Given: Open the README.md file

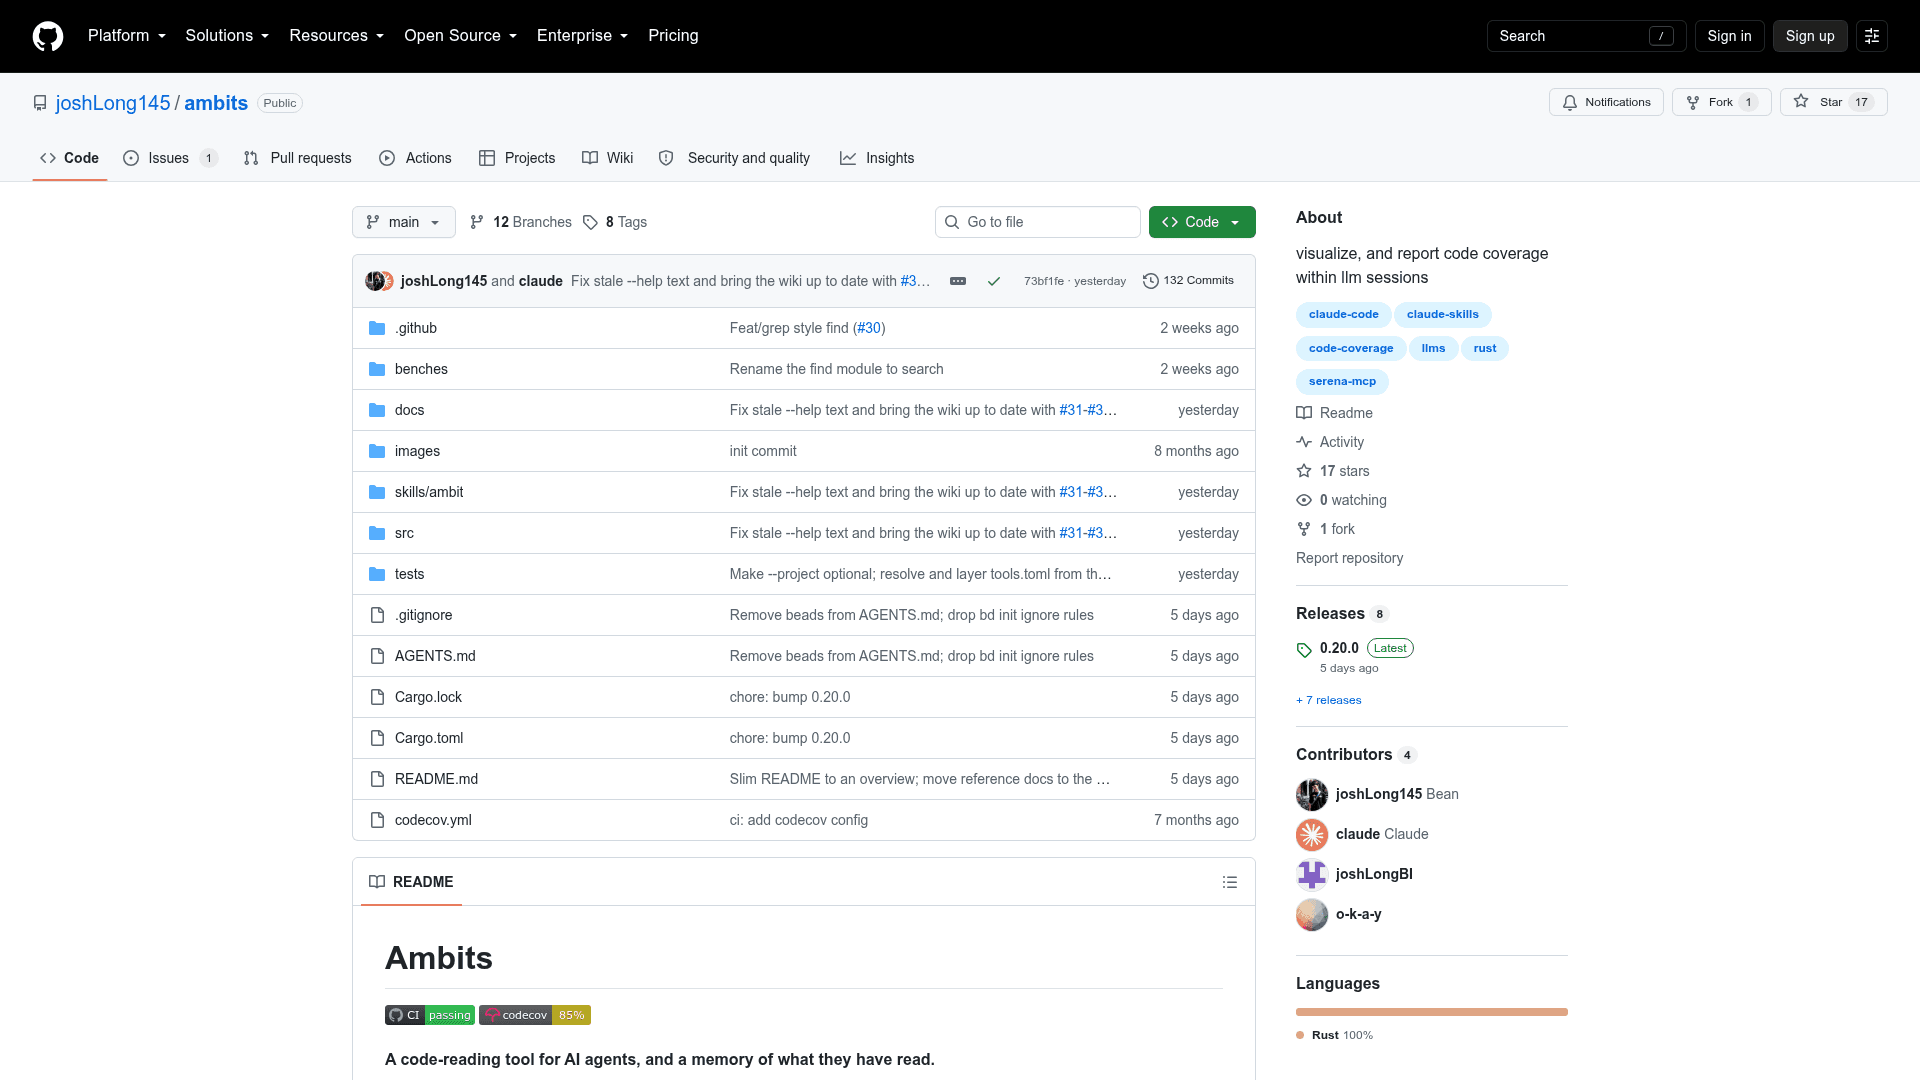Looking at the screenshot, I should click(436, 779).
